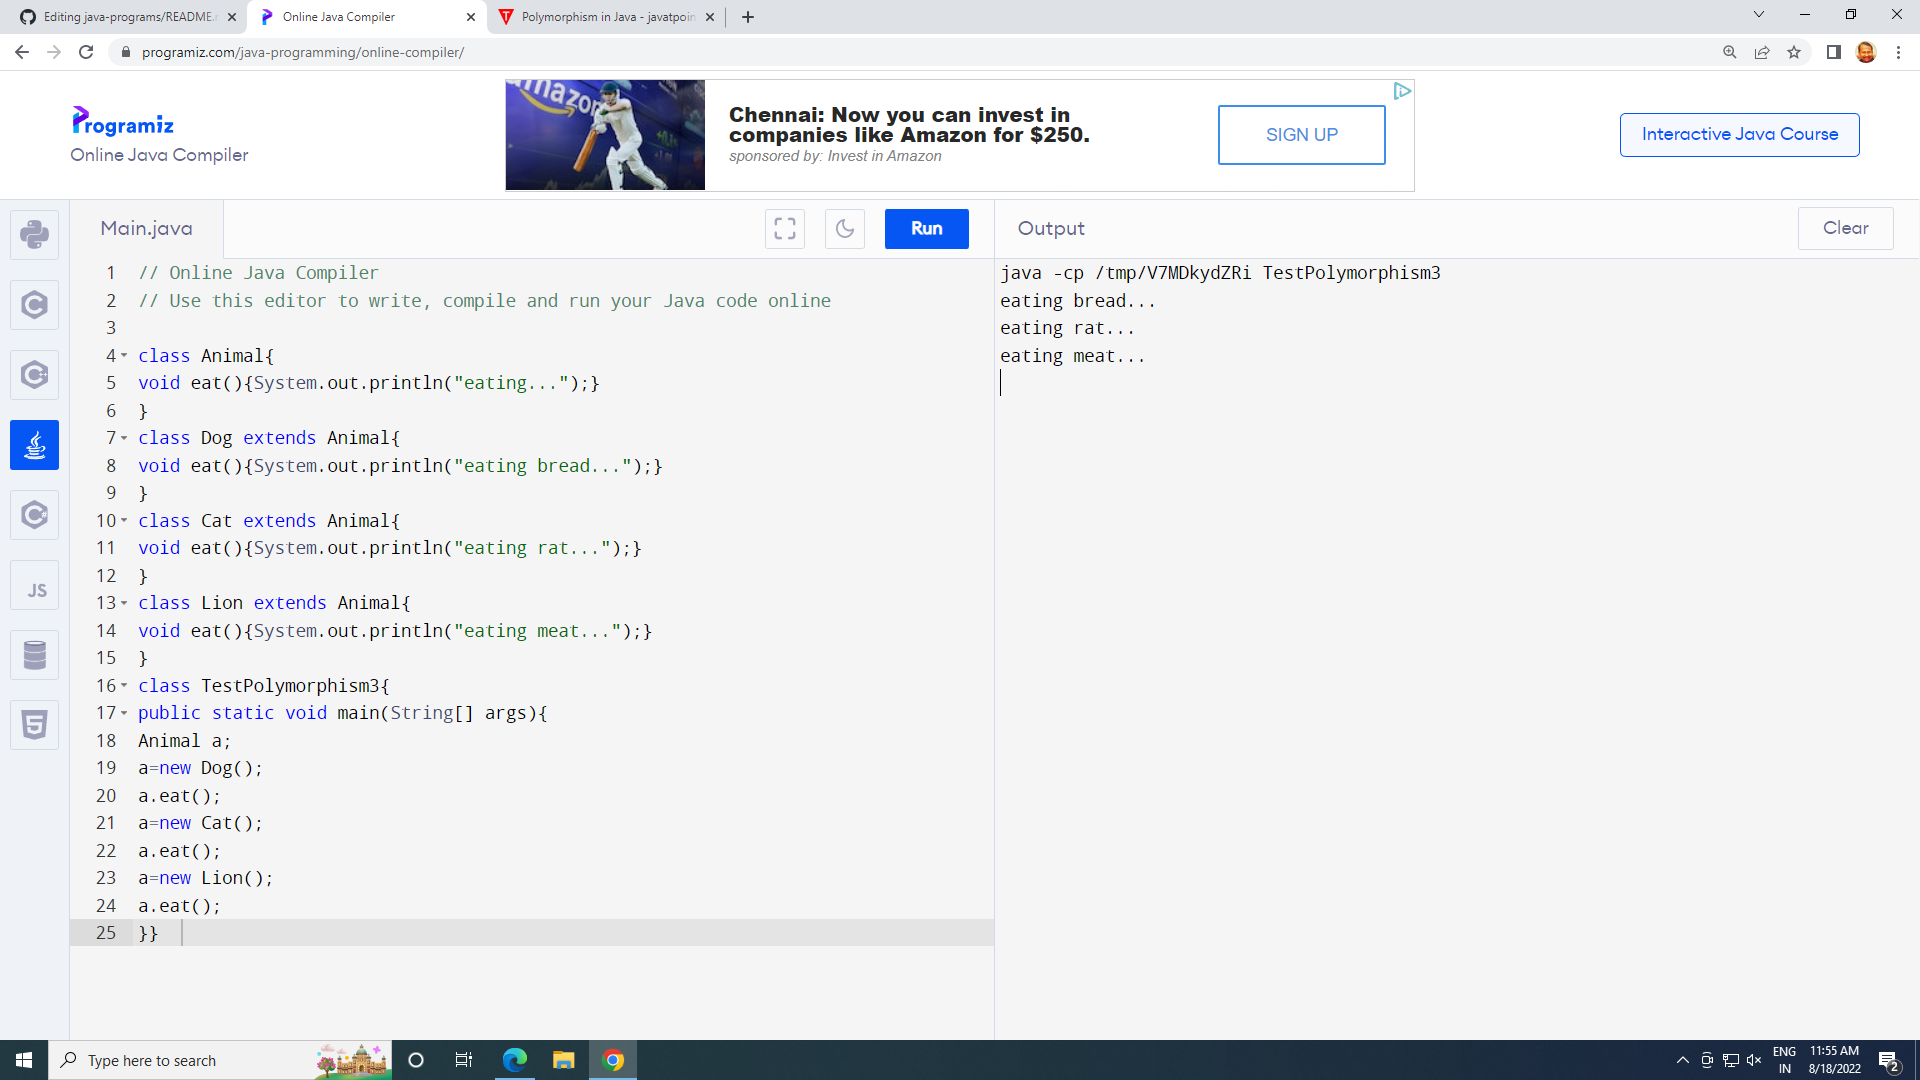Switch to Polymorphism in Java javatpoint tab
The height and width of the screenshot is (1080, 1920).
(606, 17)
